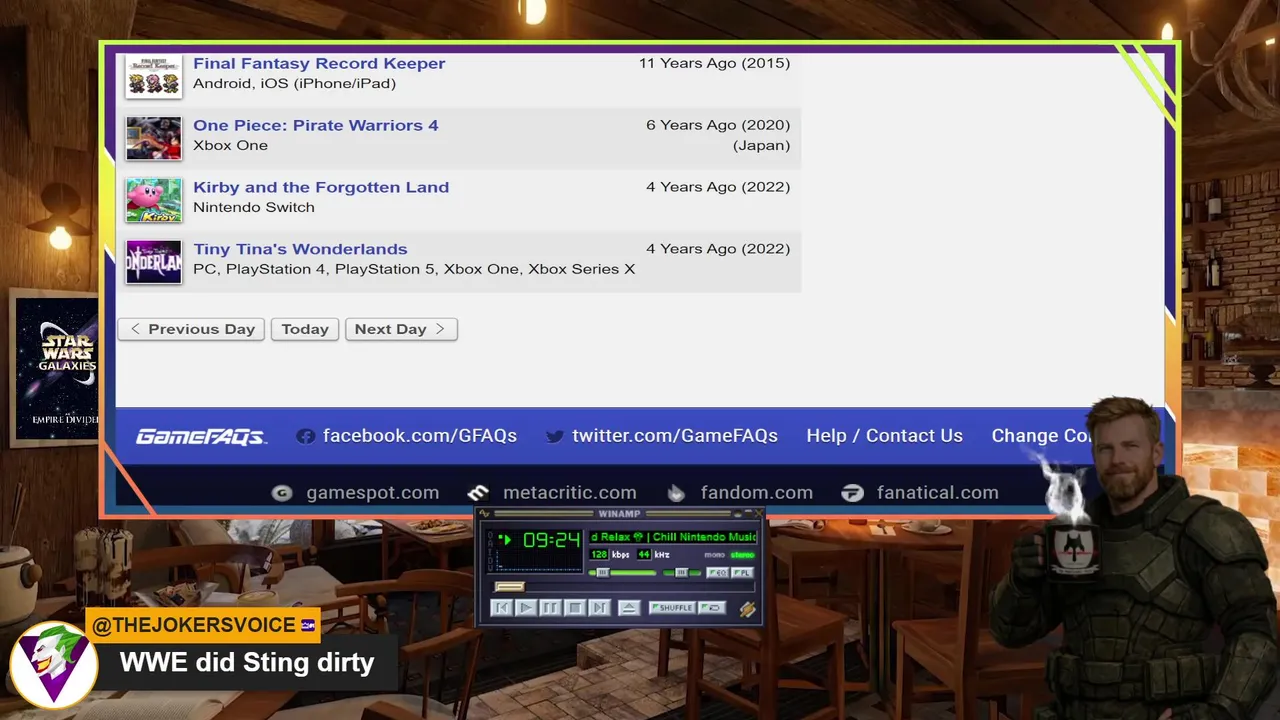Open fandom.com footer link
The image size is (1280, 720).
757,492
